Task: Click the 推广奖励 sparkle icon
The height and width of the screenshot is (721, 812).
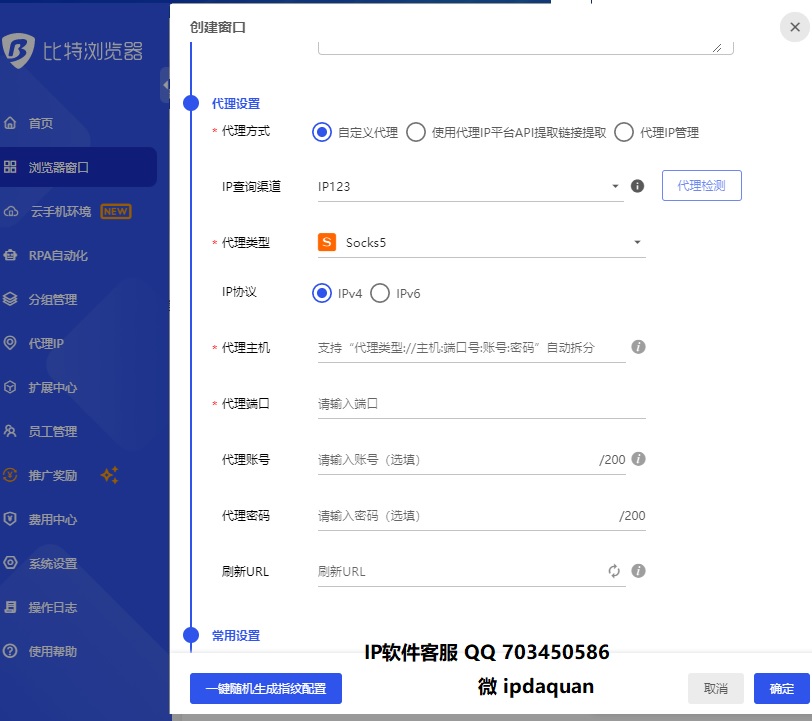Action: [110, 475]
